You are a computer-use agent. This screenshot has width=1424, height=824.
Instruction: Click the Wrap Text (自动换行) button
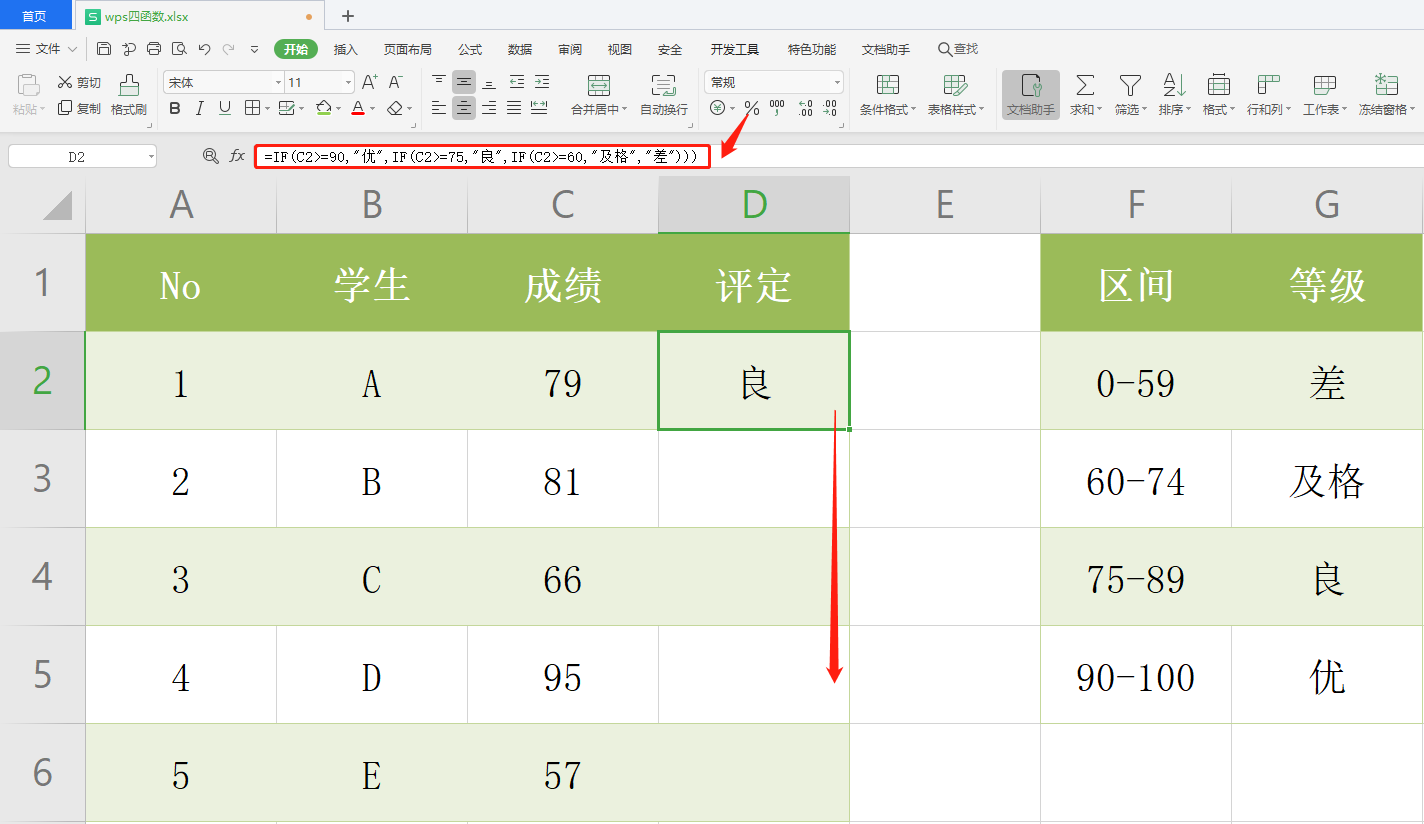(663, 95)
